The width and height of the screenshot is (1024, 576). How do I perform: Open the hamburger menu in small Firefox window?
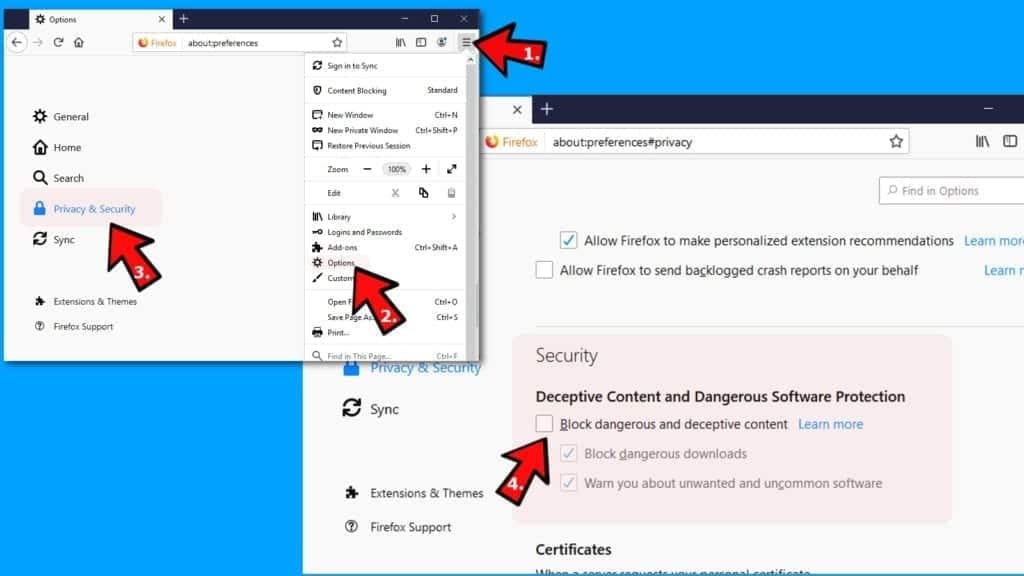click(466, 42)
